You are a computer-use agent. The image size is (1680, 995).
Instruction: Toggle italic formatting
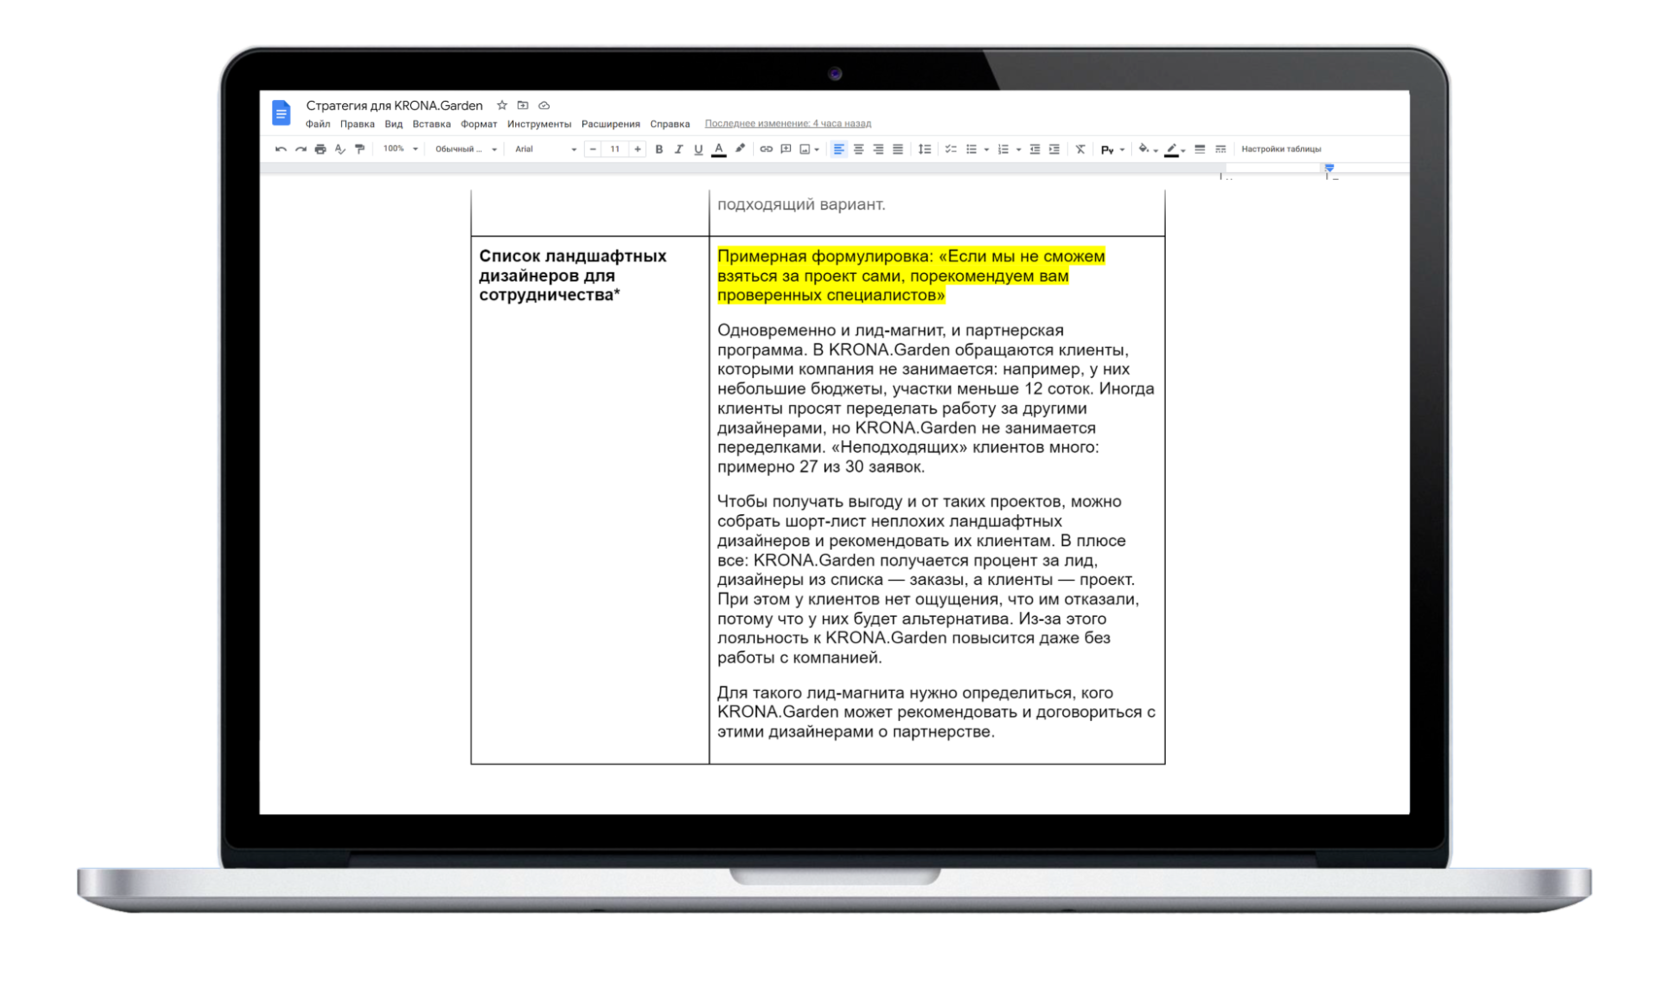[x=678, y=149]
